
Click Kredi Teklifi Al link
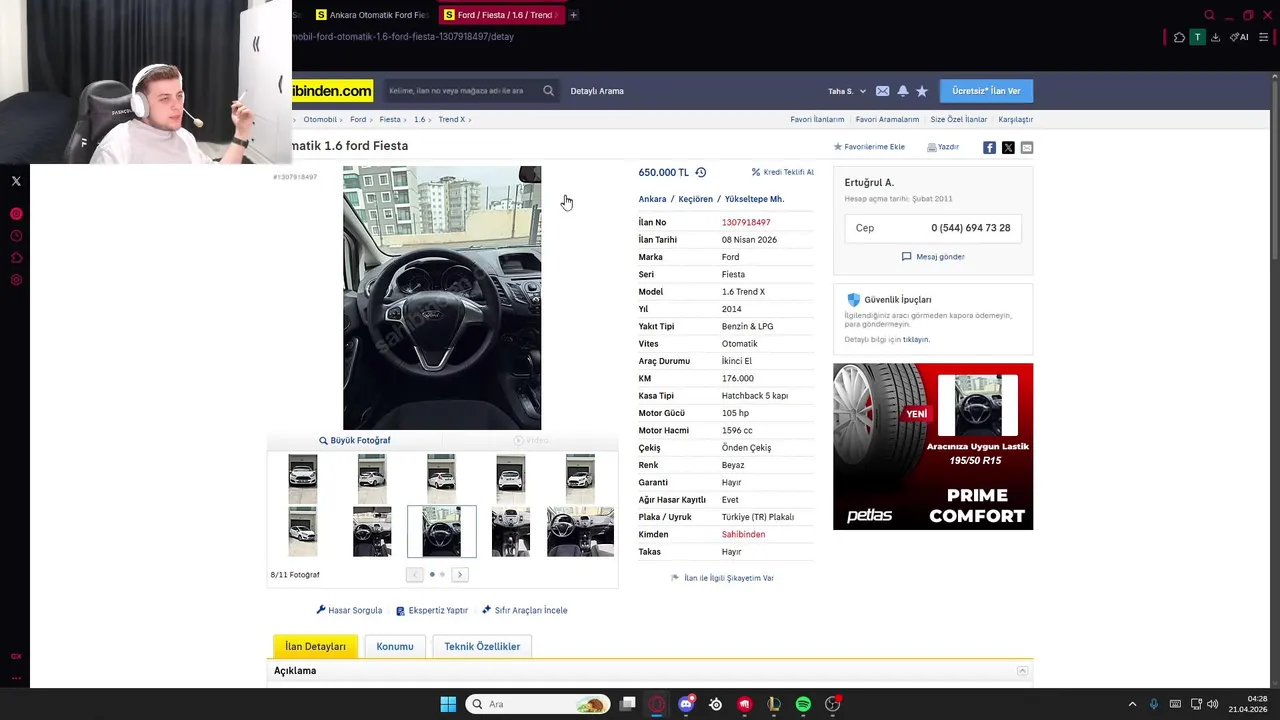[783, 172]
